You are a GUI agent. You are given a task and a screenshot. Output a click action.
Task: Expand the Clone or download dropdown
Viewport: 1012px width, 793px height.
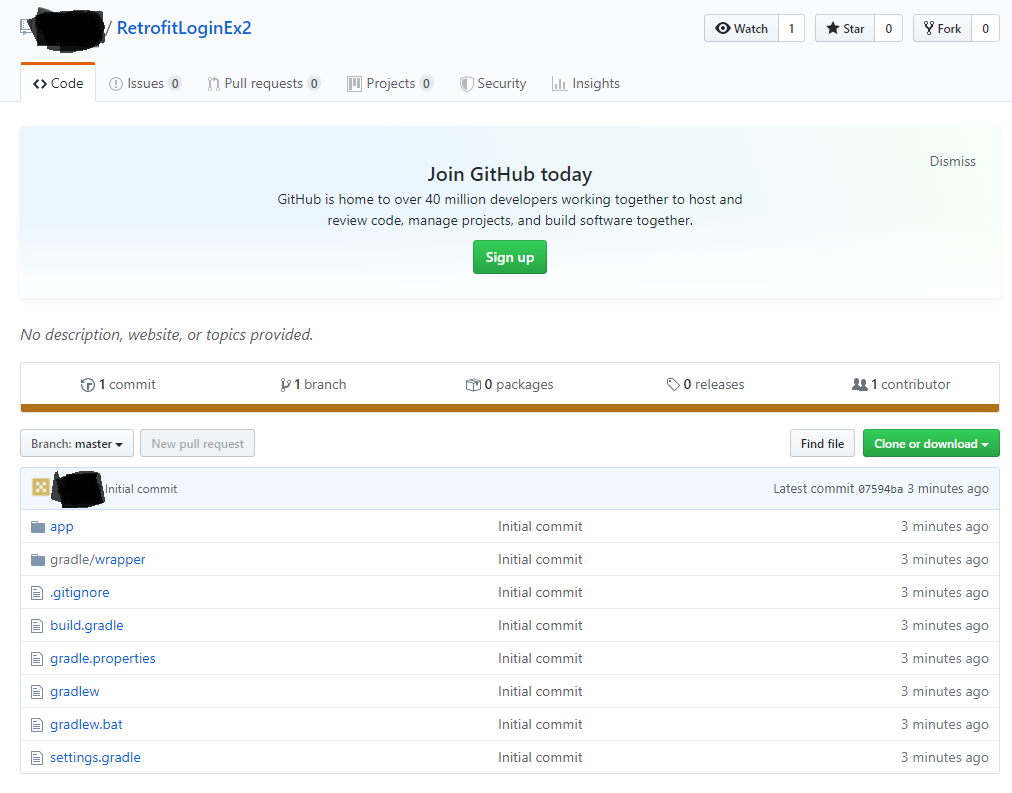pyautogui.click(x=931, y=443)
